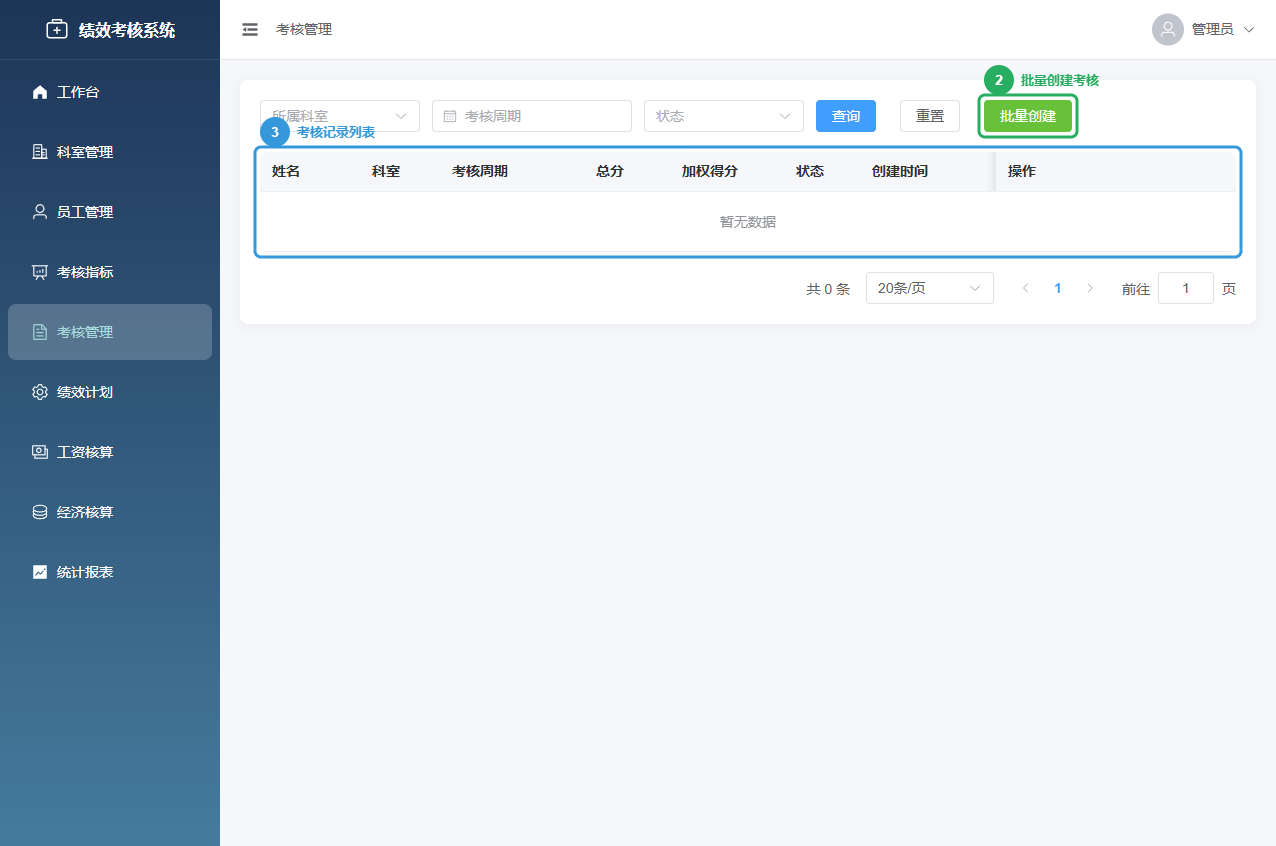1276x846 pixels.
Task: Click the 查询 search button
Action: pos(845,115)
